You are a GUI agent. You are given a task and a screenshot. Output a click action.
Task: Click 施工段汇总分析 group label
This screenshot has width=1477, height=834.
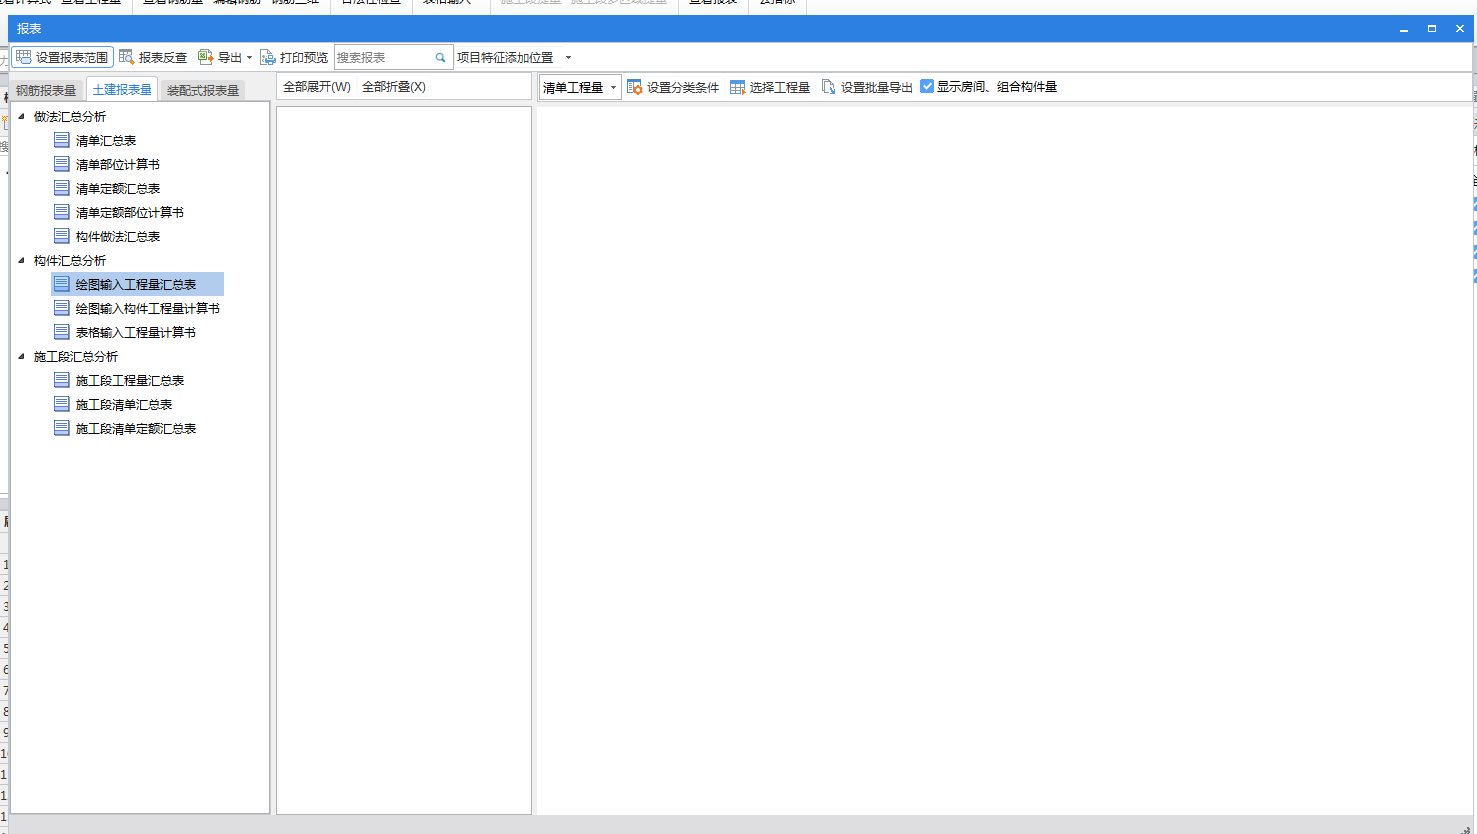pyautogui.click(x=76, y=357)
